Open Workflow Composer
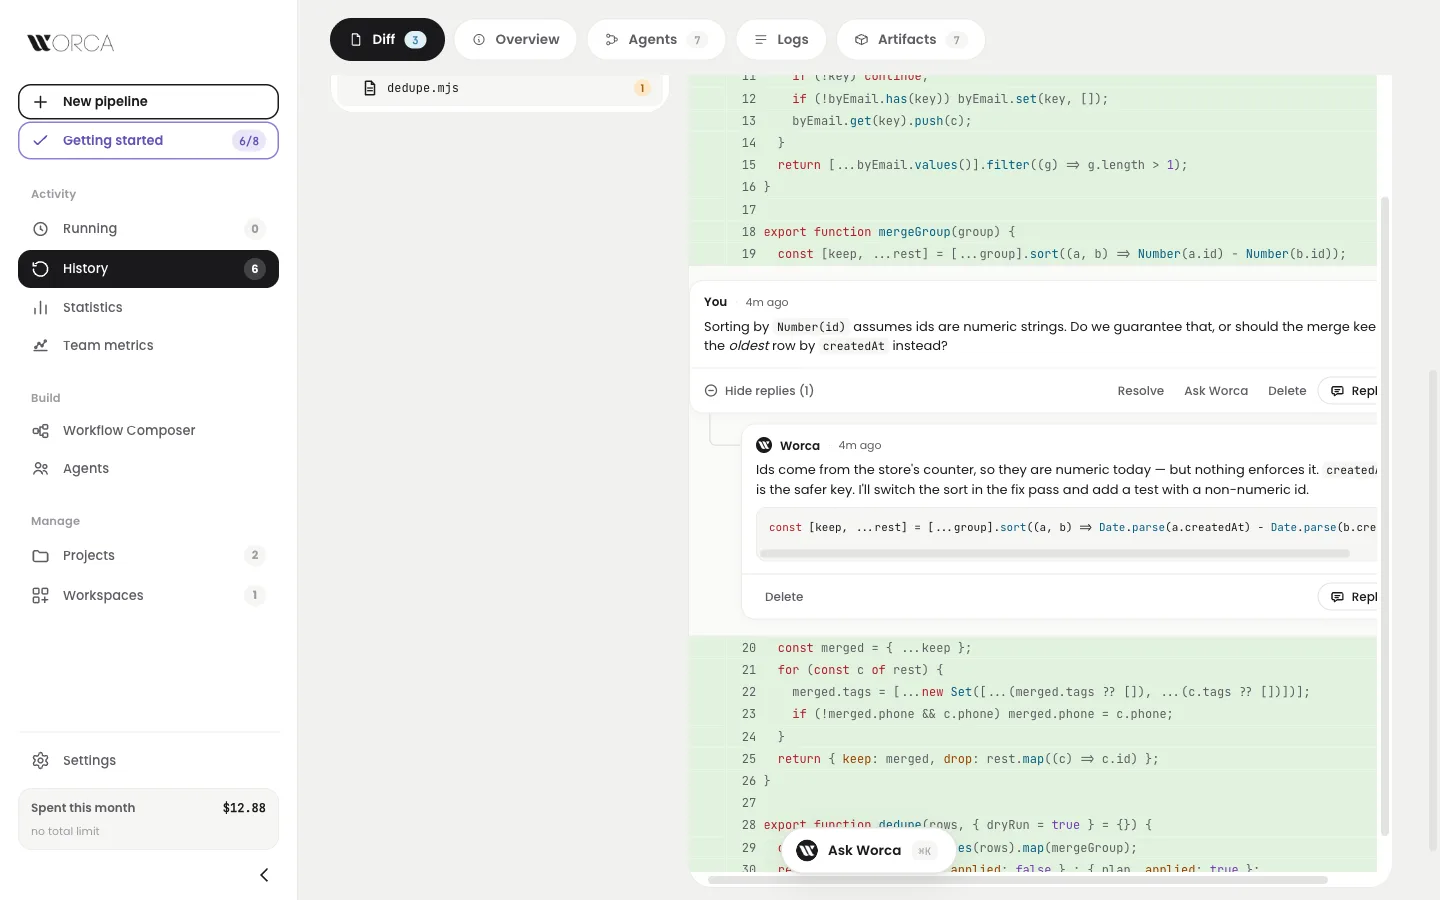Viewport: 1440px width, 900px height. 148,431
